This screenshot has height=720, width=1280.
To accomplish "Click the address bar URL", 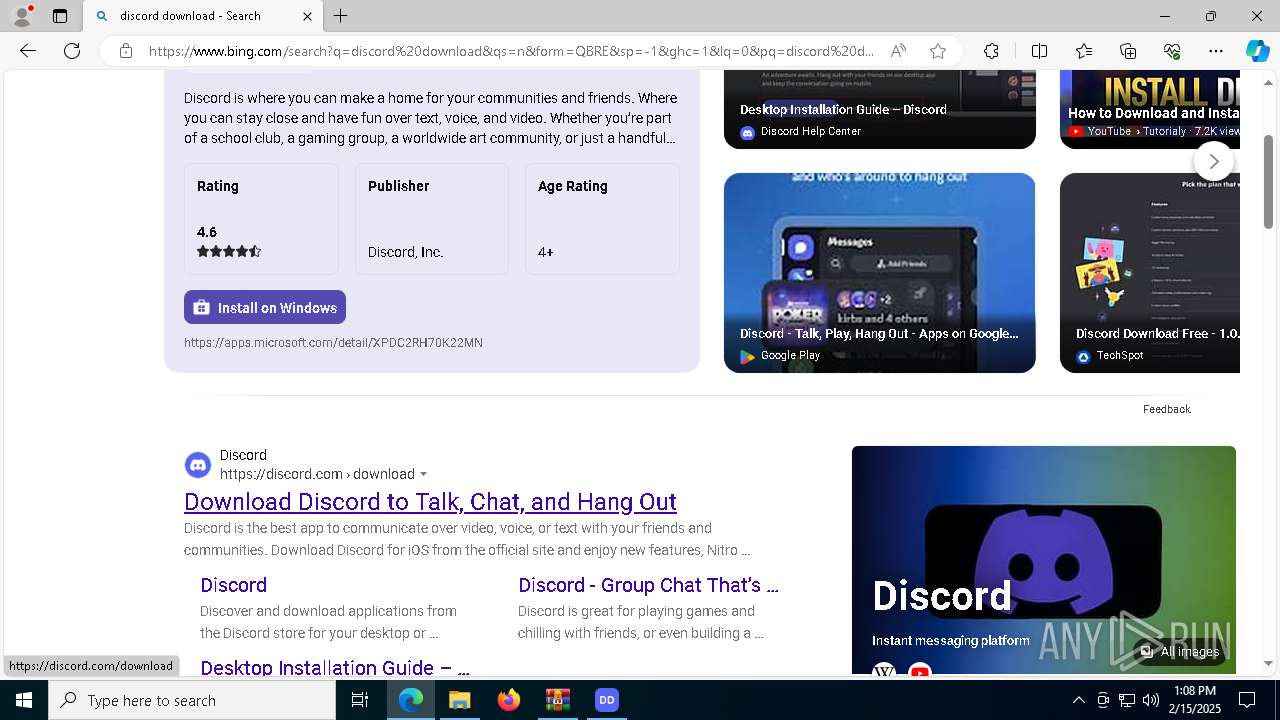I will tap(511, 51).
